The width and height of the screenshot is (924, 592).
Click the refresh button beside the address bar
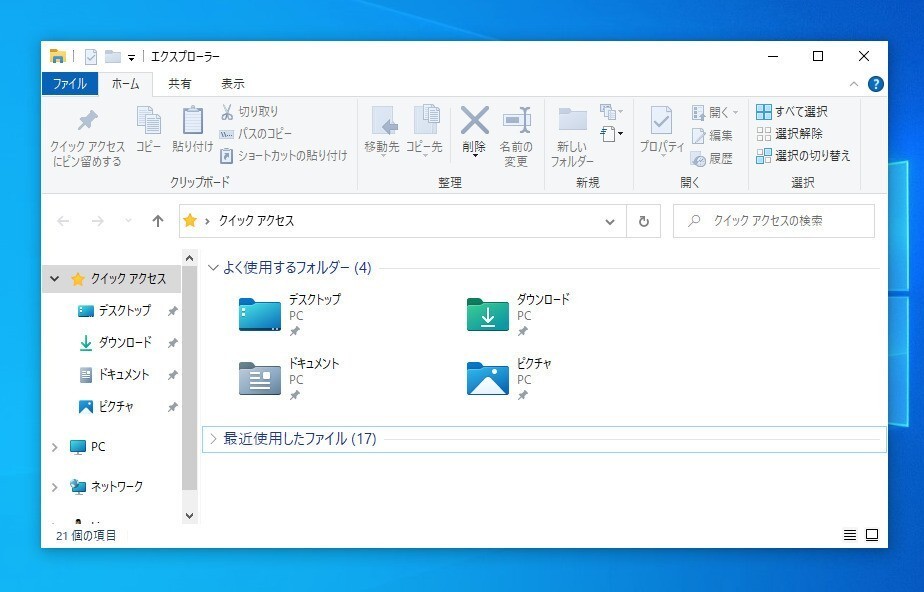coord(644,221)
